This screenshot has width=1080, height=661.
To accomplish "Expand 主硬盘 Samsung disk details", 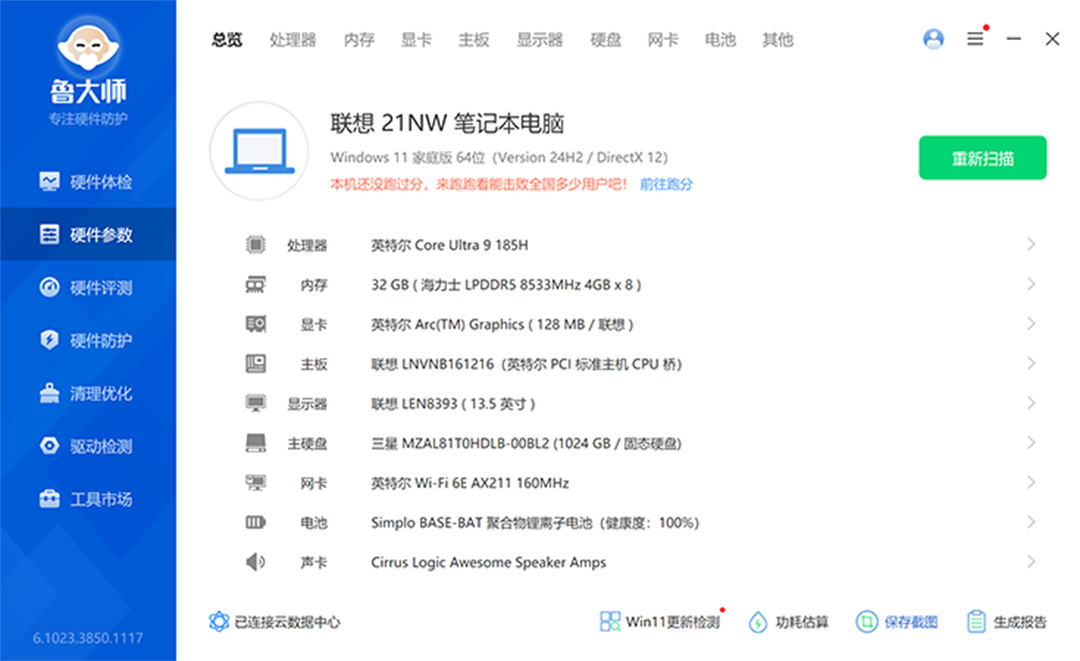I will pos(1031,443).
